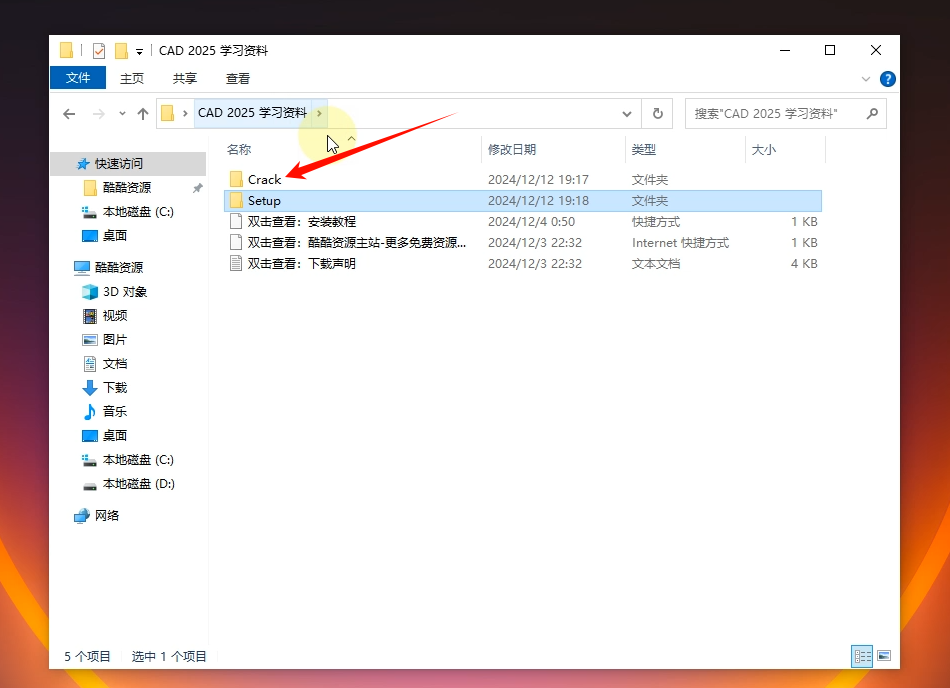Switch to details view layout
Screen dimensions: 950x688
pos(861,656)
